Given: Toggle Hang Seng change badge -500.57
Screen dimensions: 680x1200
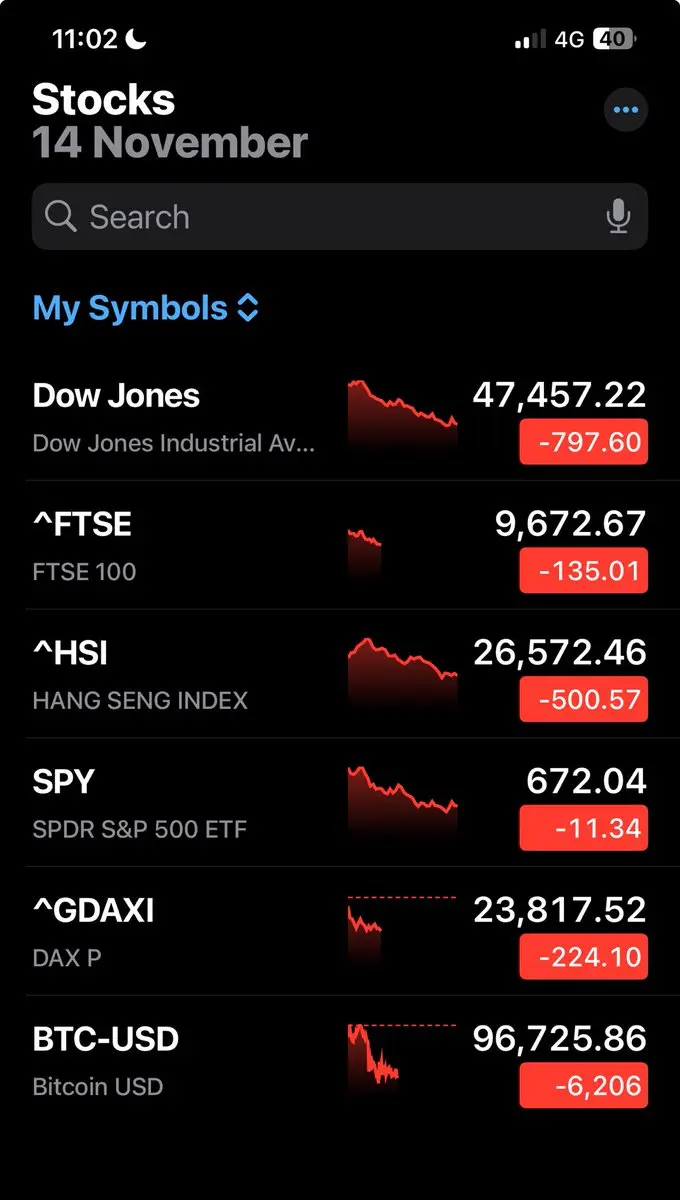Looking at the screenshot, I should point(583,700).
